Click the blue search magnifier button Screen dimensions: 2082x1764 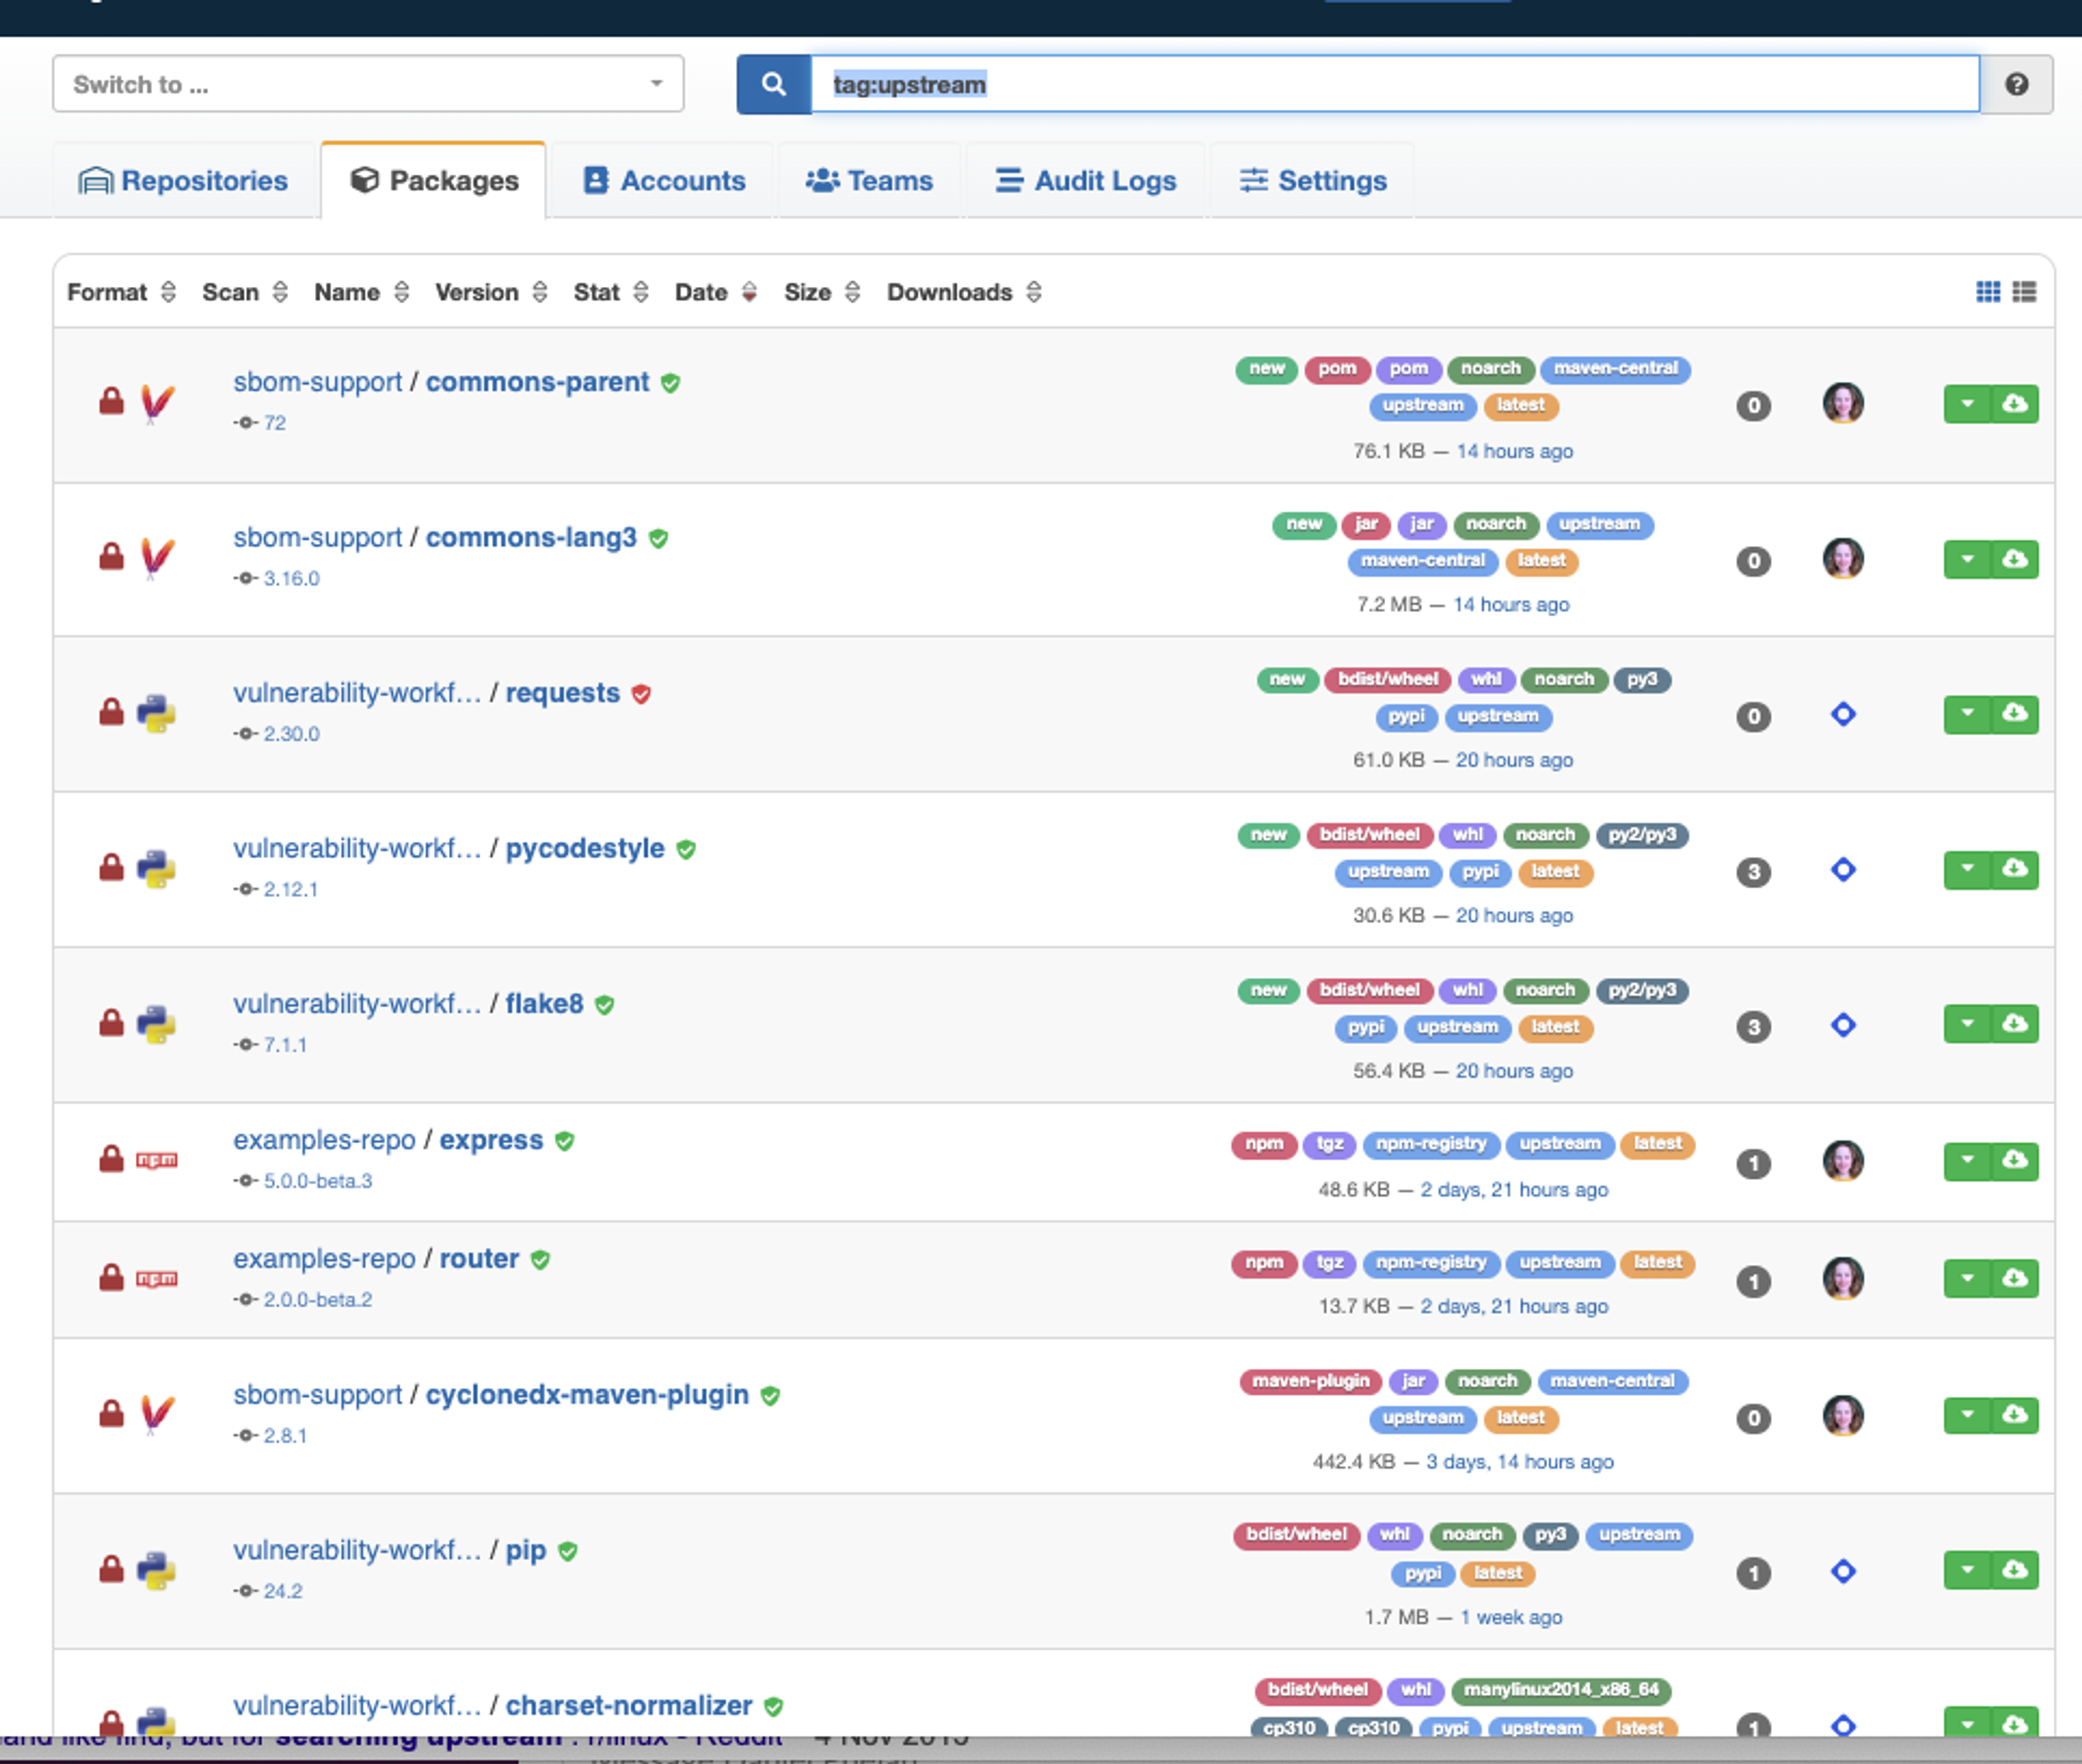pyautogui.click(x=773, y=84)
